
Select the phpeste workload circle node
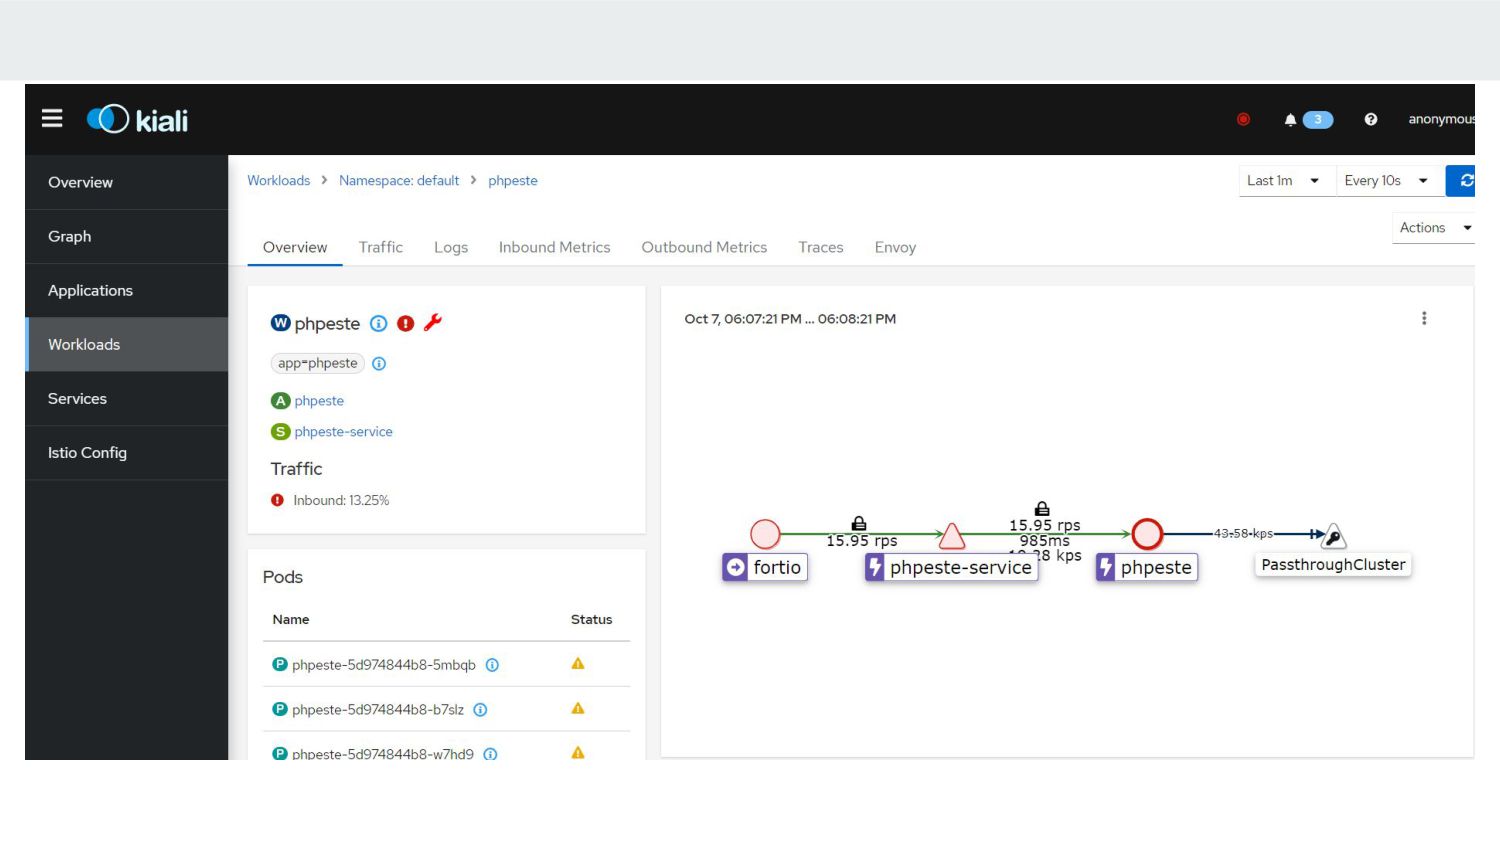tap(1147, 534)
